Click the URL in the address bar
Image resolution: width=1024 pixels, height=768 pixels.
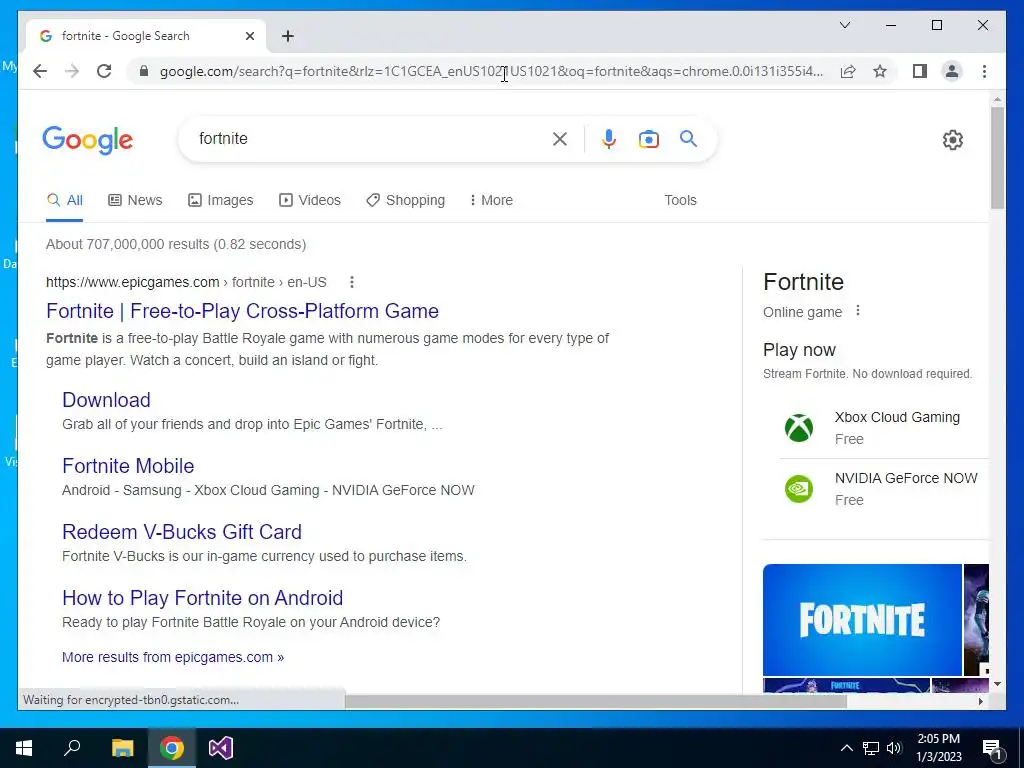(x=491, y=71)
